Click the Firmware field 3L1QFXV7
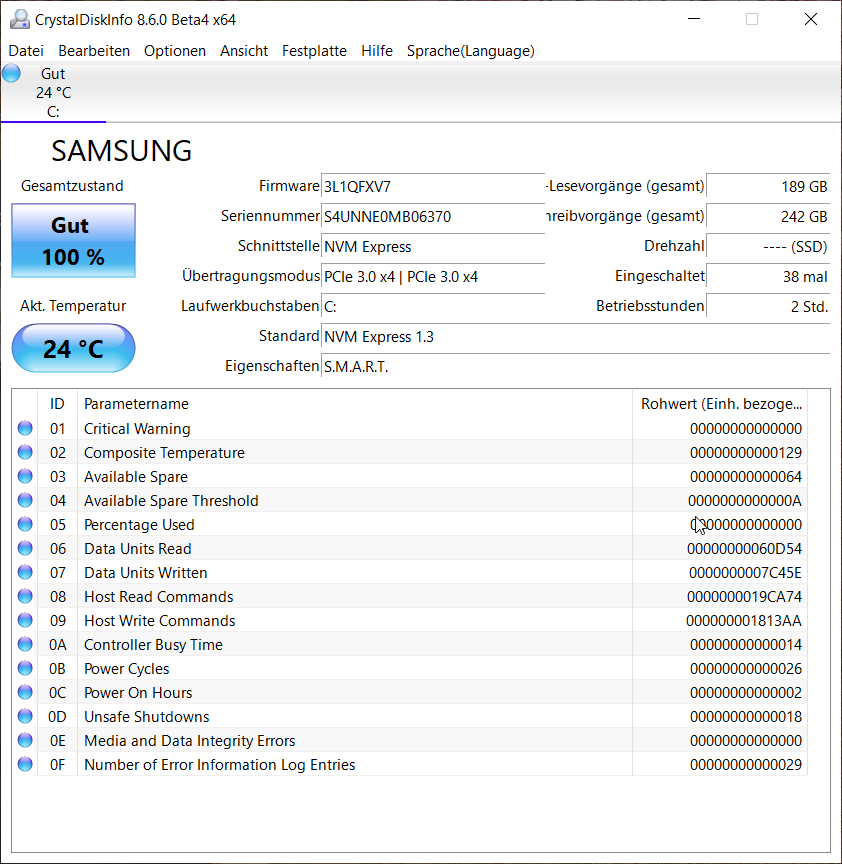 [433, 186]
